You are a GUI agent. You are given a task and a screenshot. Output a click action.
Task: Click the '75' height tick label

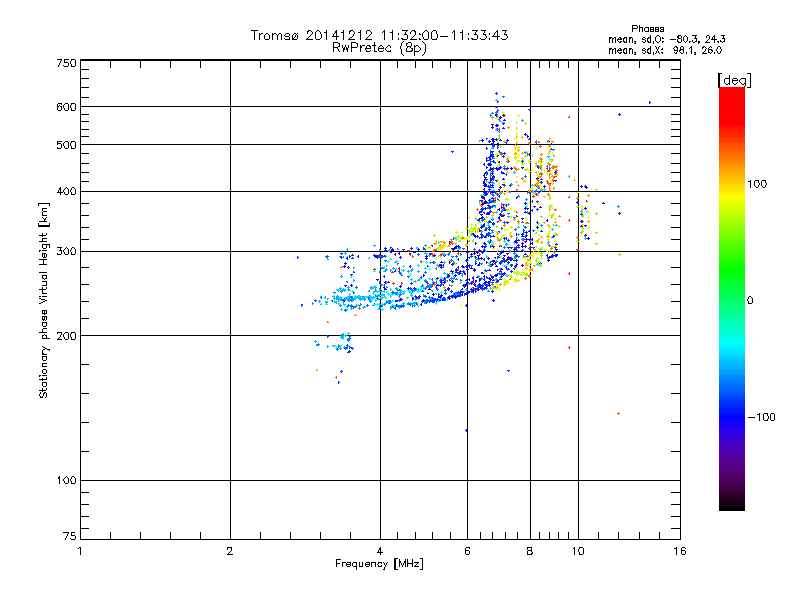pyautogui.click(x=70, y=536)
